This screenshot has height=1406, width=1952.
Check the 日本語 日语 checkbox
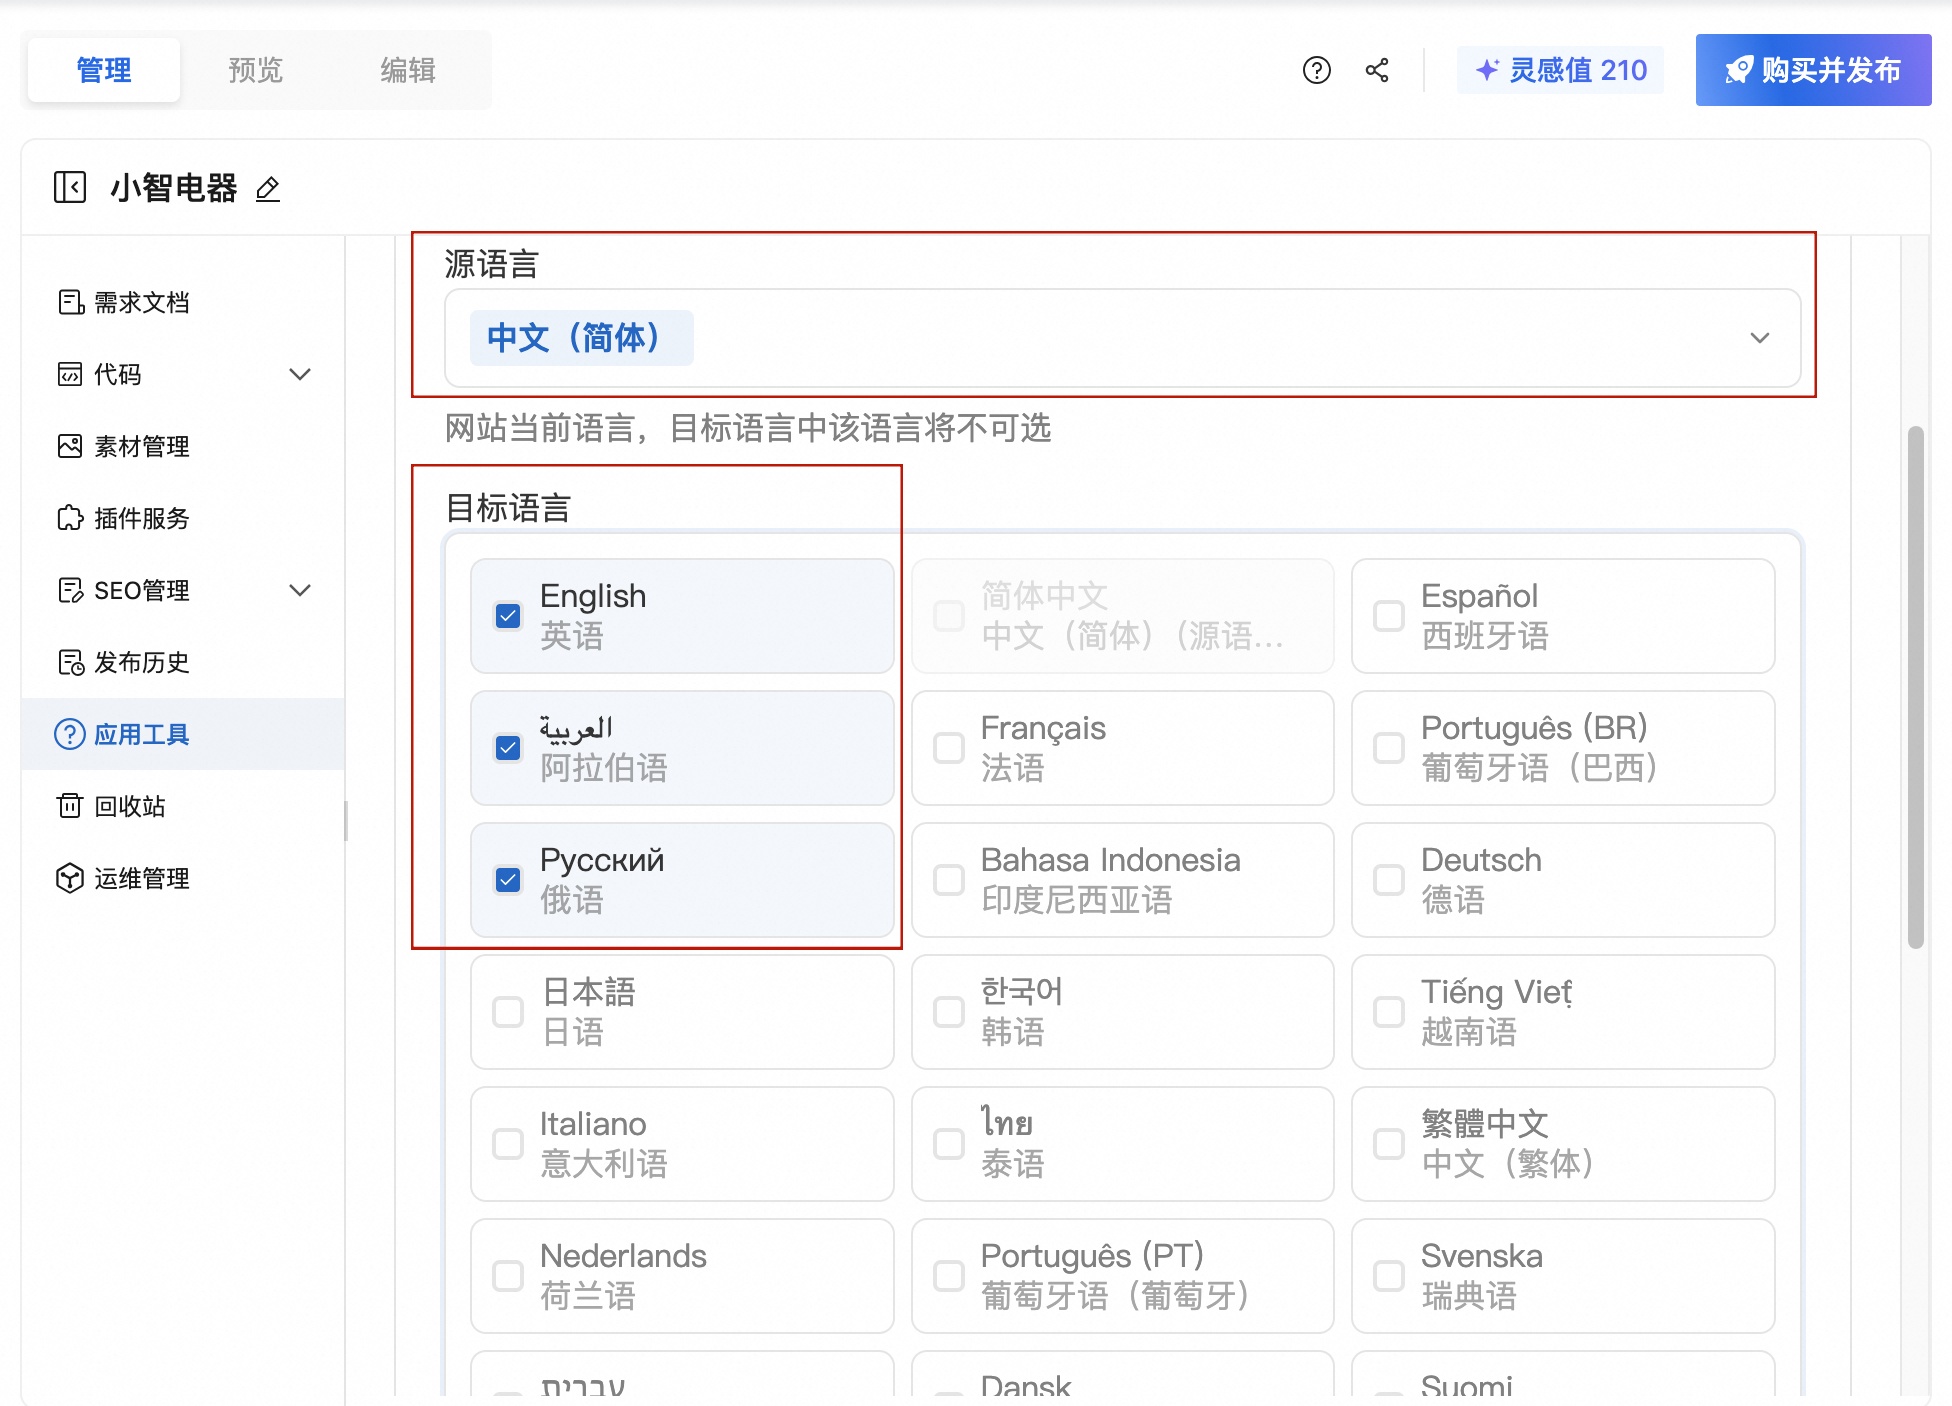pyautogui.click(x=508, y=1012)
